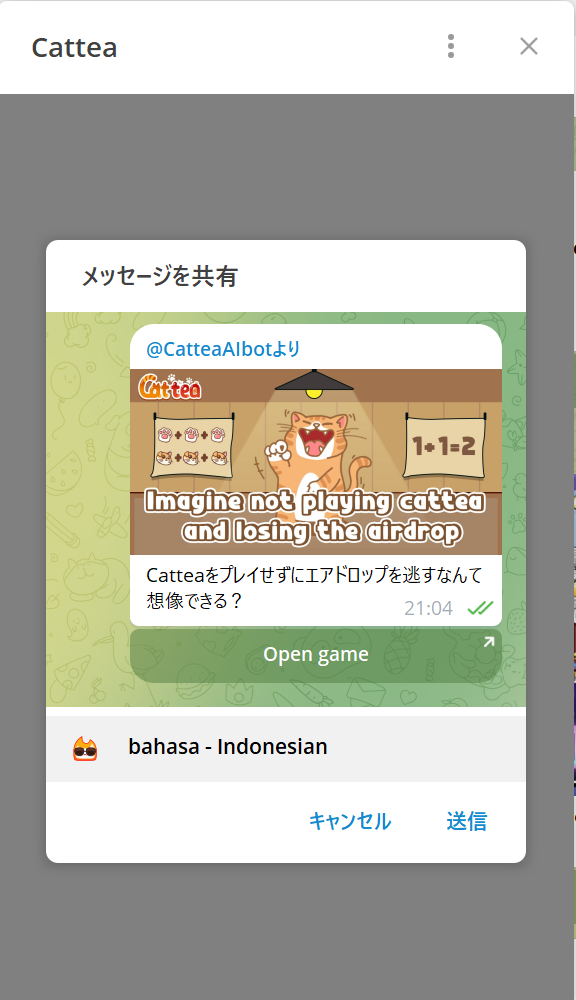
Task: Click the Cattea header title
Action: [75, 47]
